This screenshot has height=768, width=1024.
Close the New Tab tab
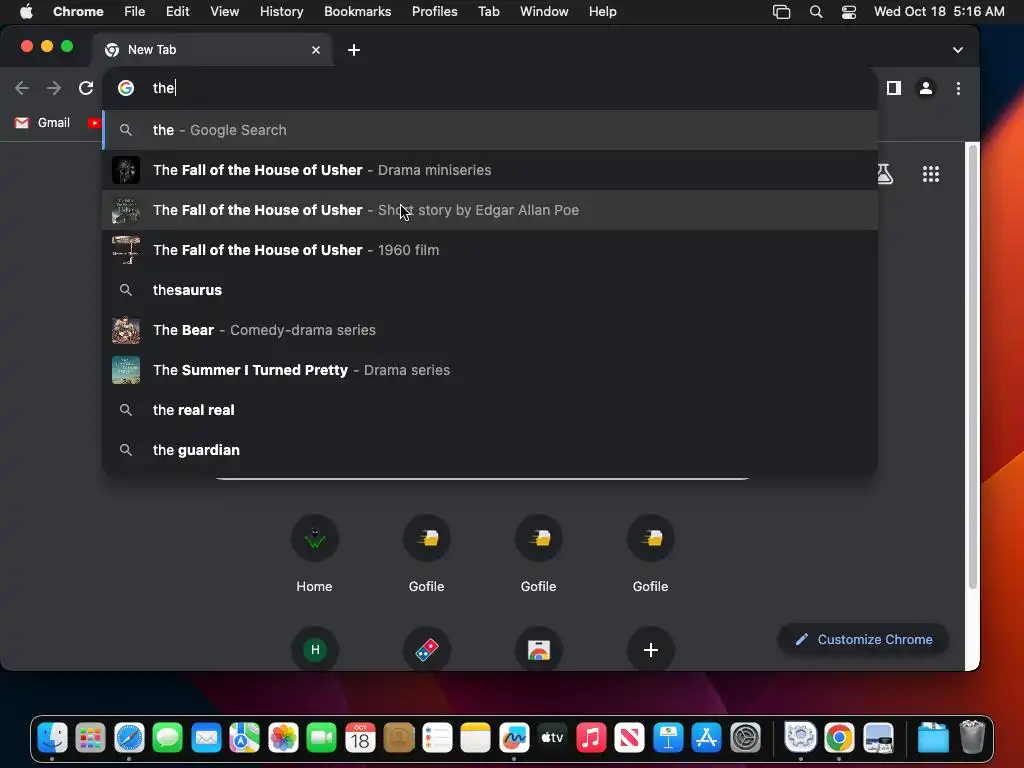(316, 50)
